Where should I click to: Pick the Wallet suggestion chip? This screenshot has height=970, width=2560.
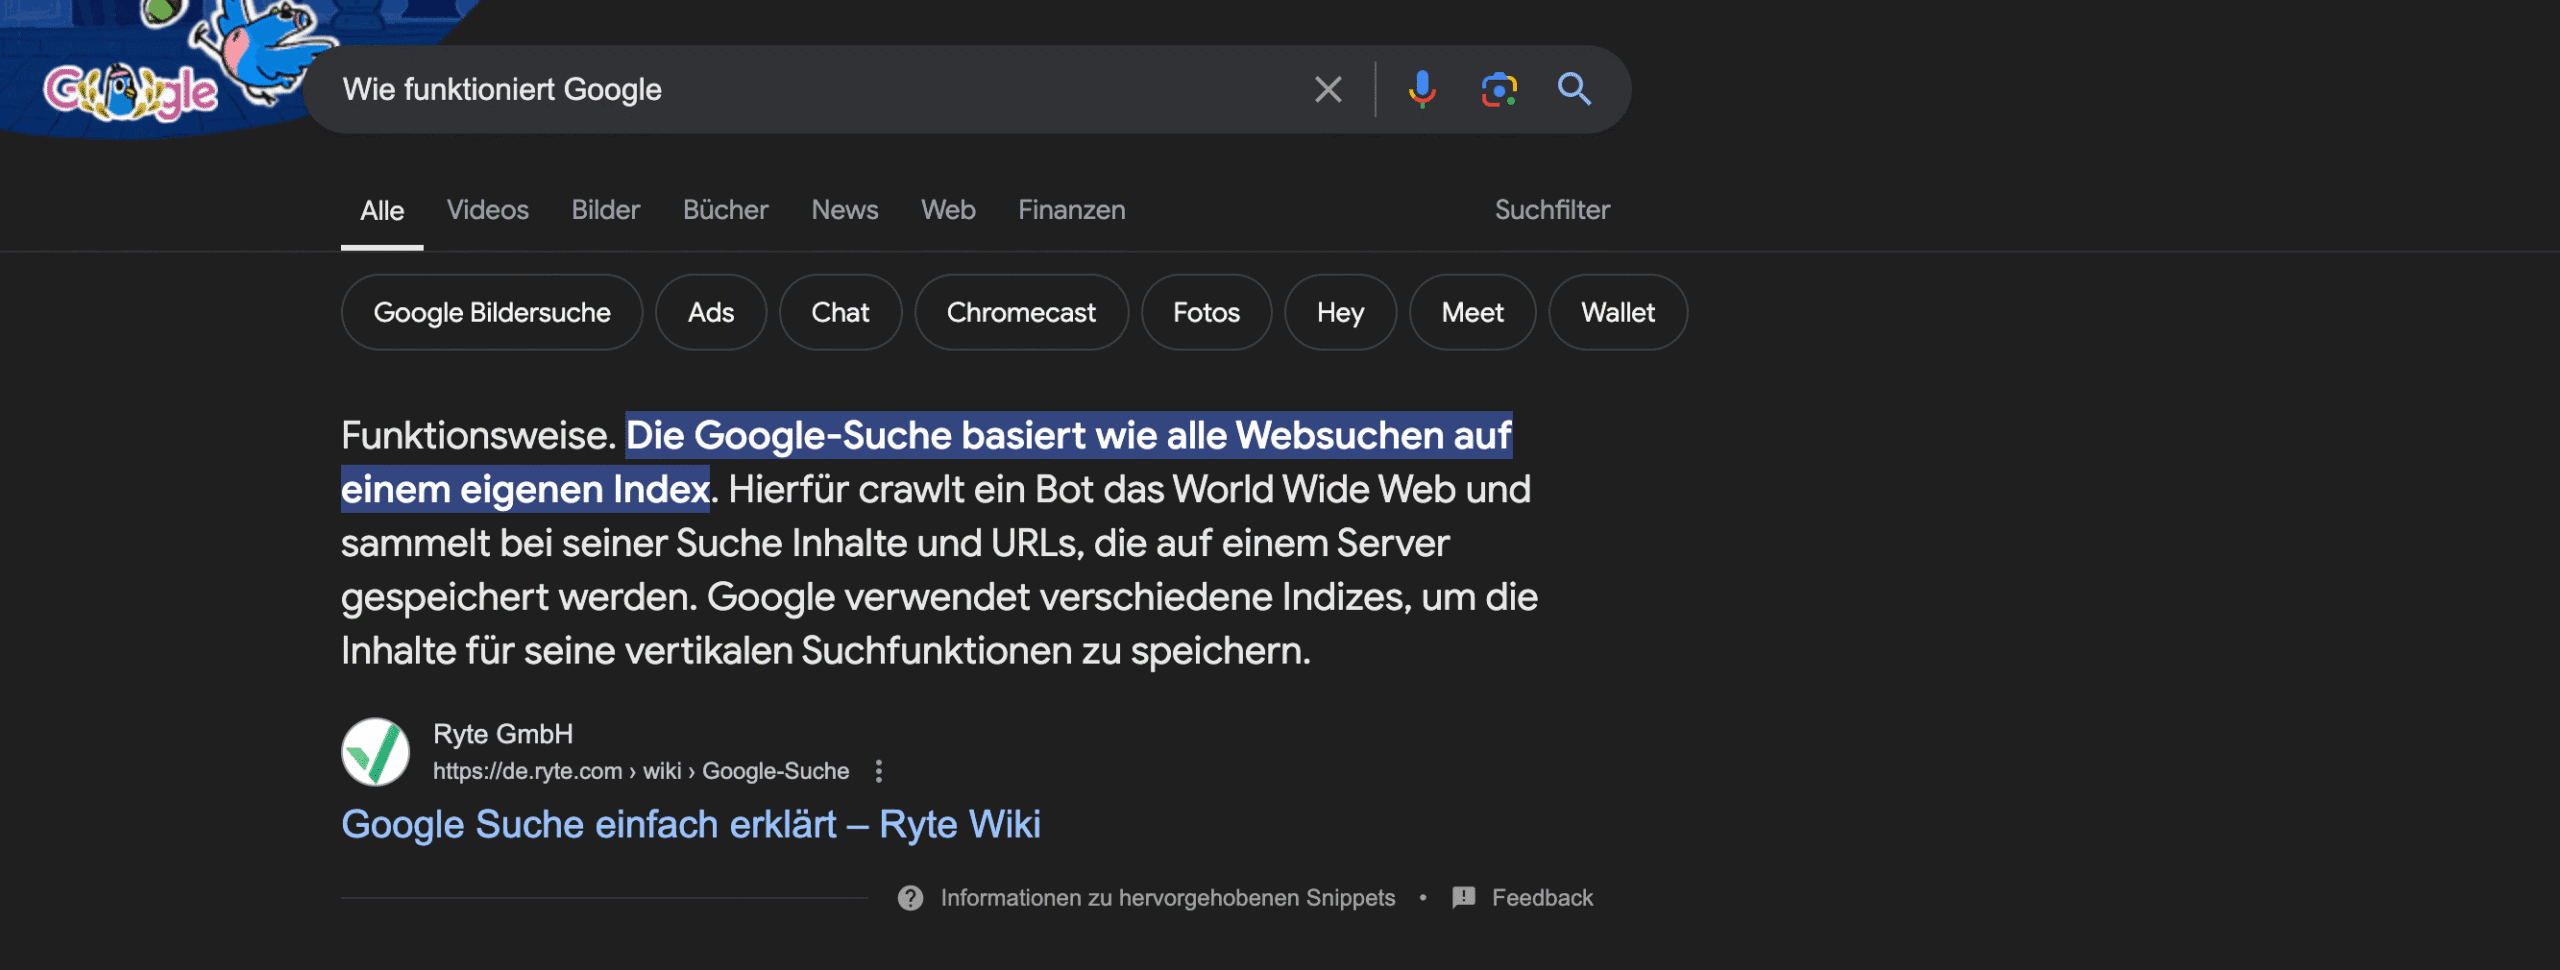(x=1618, y=313)
